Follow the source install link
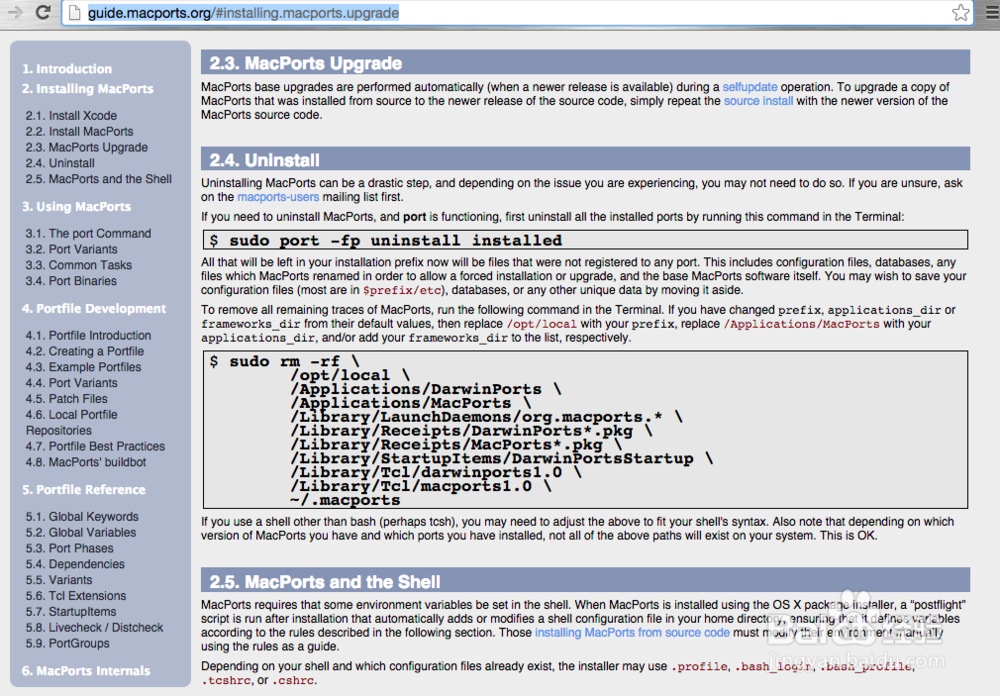This screenshot has width=1000, height=696. pos(758,101)
